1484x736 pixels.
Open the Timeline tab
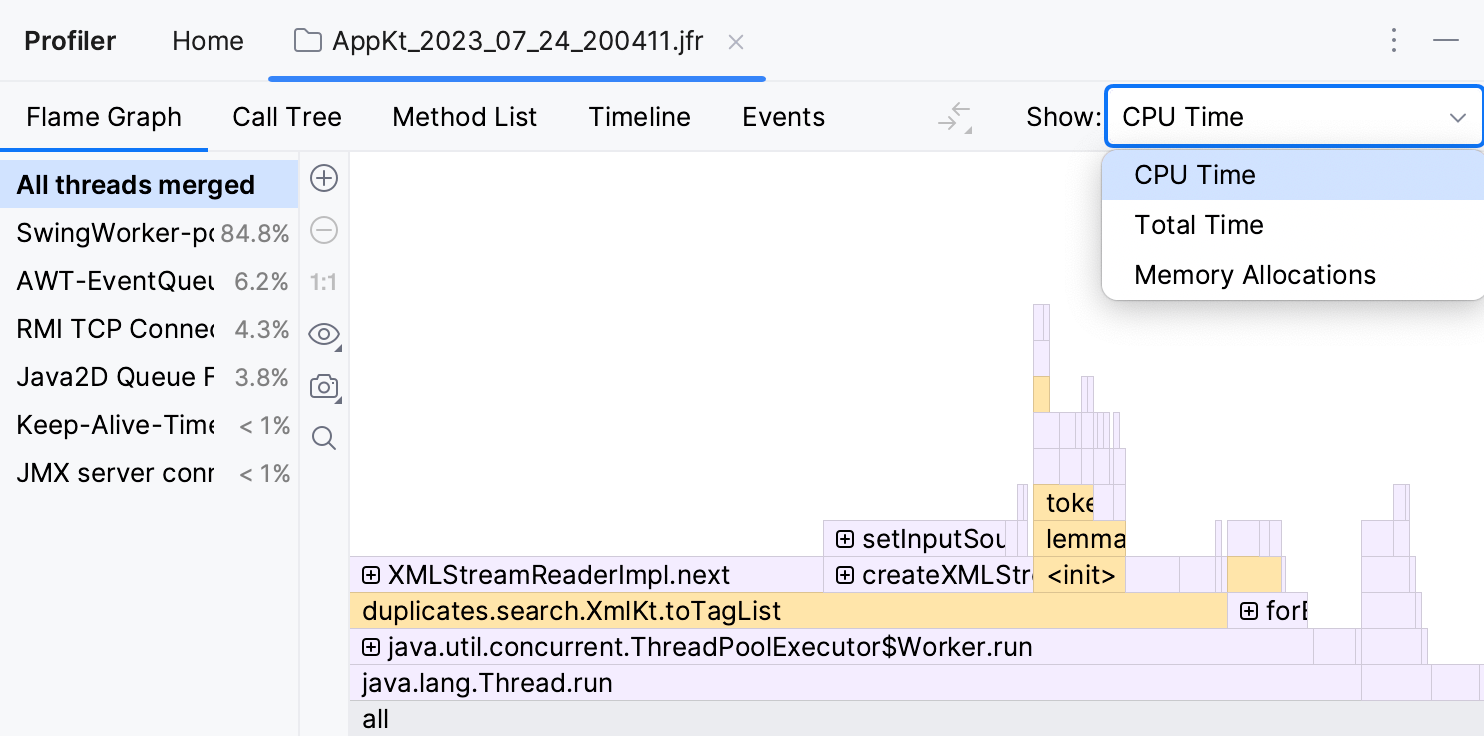coord(639,117)
